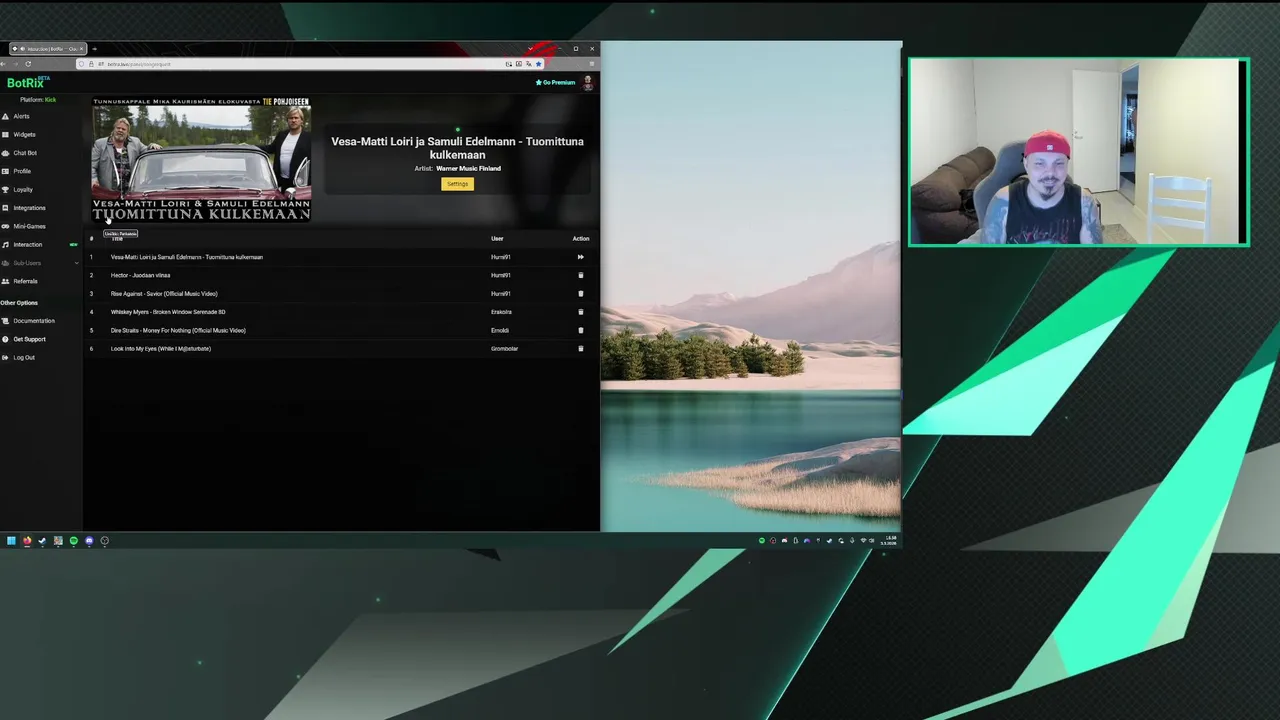Select Dire Straits - Money For Nothing title
The height and width of the screenshot is (720, 1280).
[178, 330]
